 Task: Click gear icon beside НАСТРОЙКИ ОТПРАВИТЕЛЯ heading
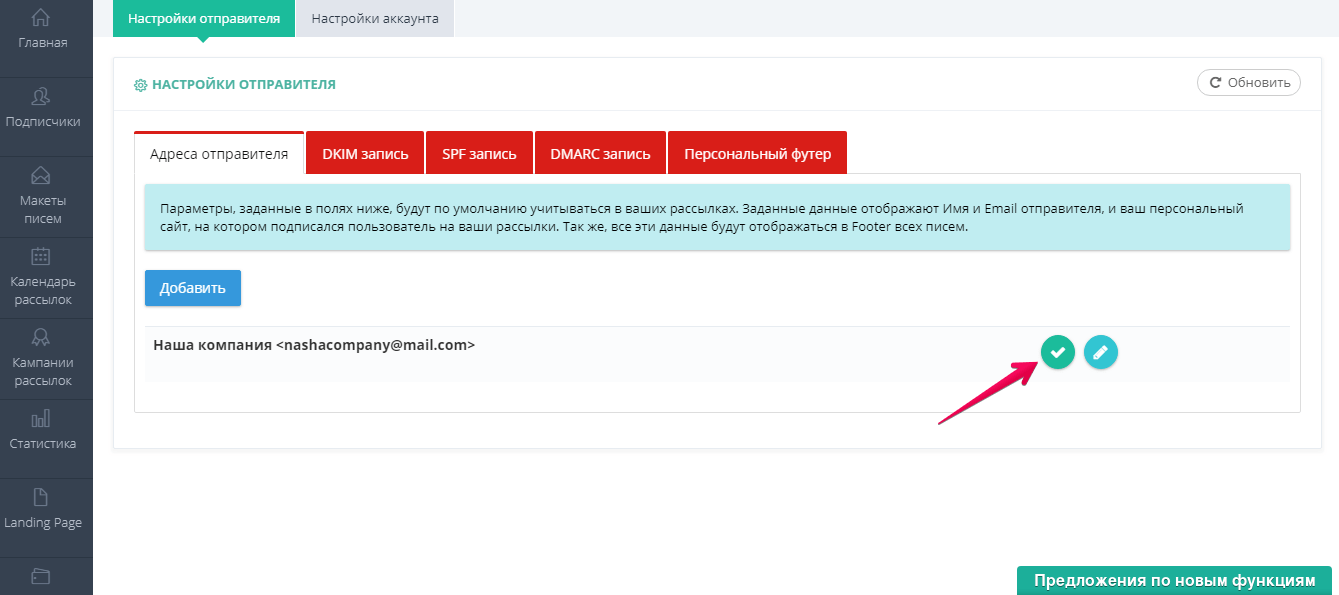click(141, 85)
